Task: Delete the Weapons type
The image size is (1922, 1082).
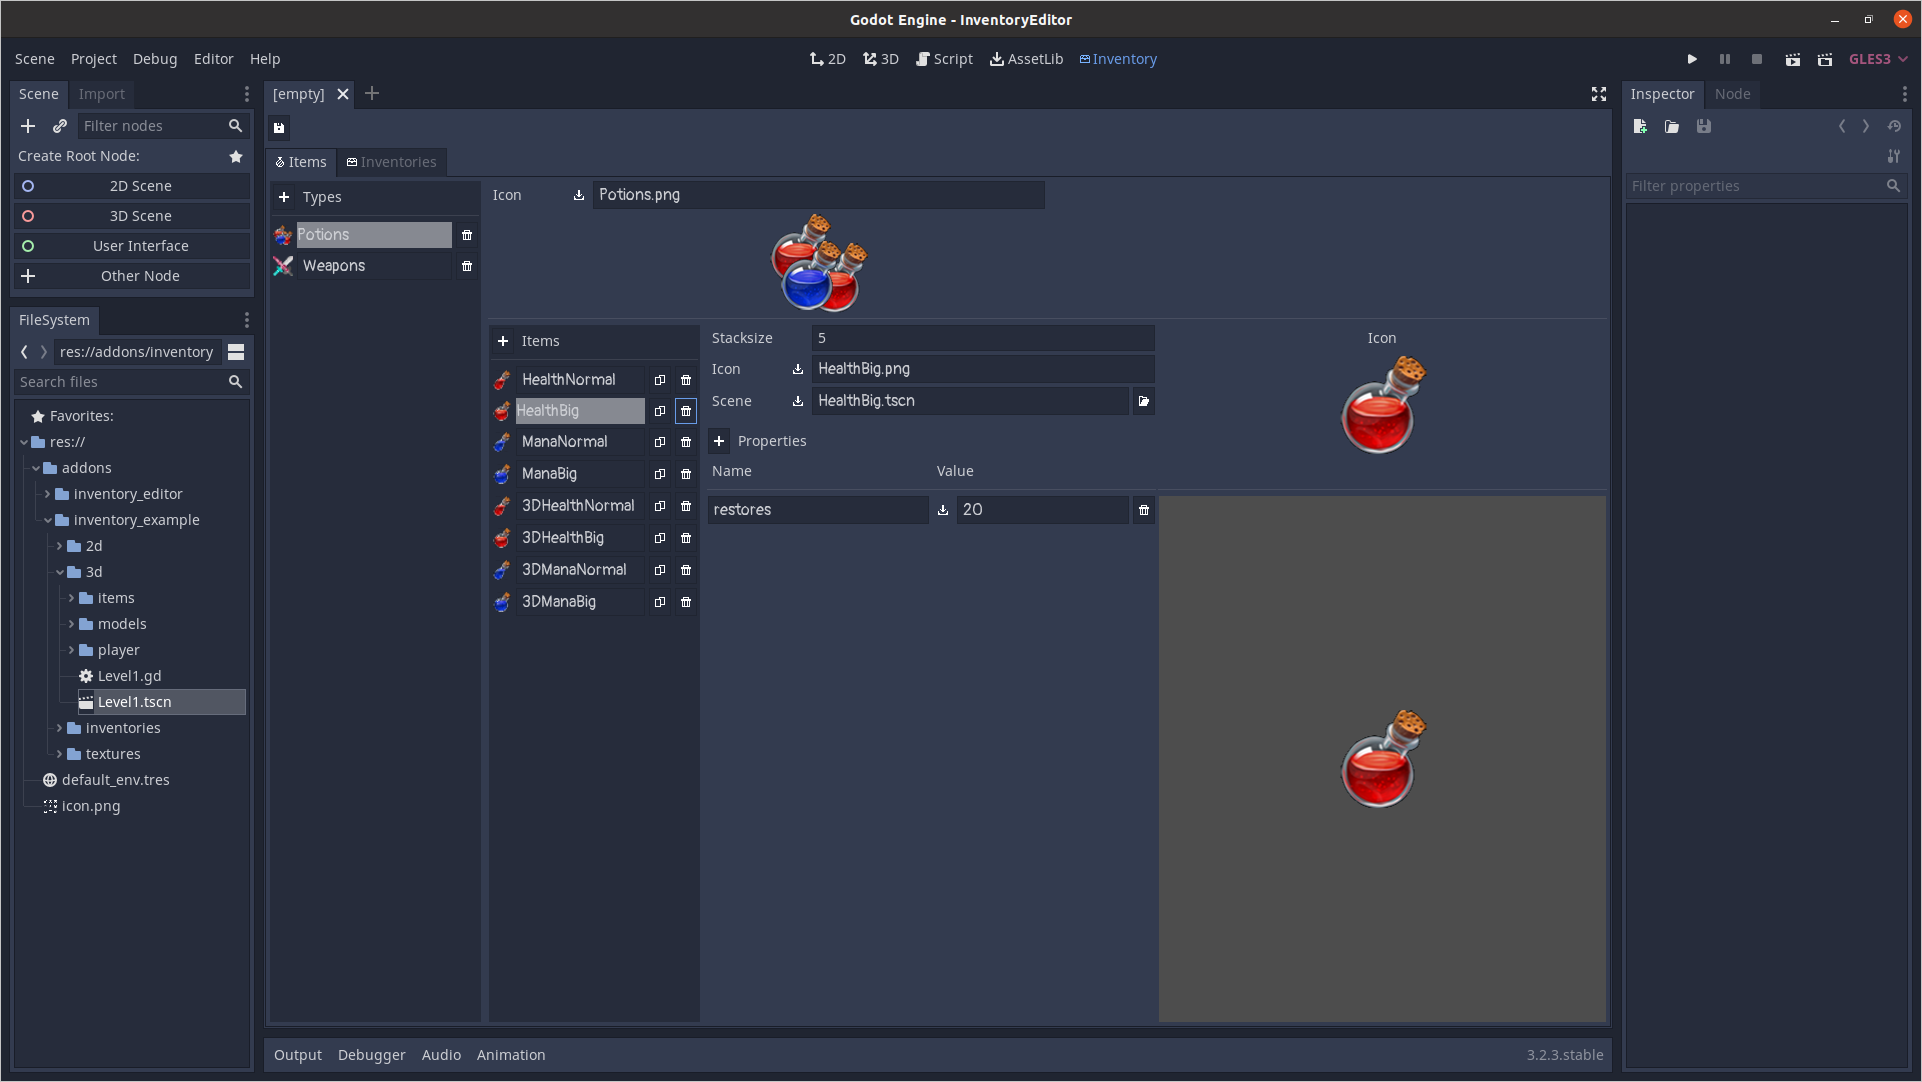Action: tap(467, 266)
